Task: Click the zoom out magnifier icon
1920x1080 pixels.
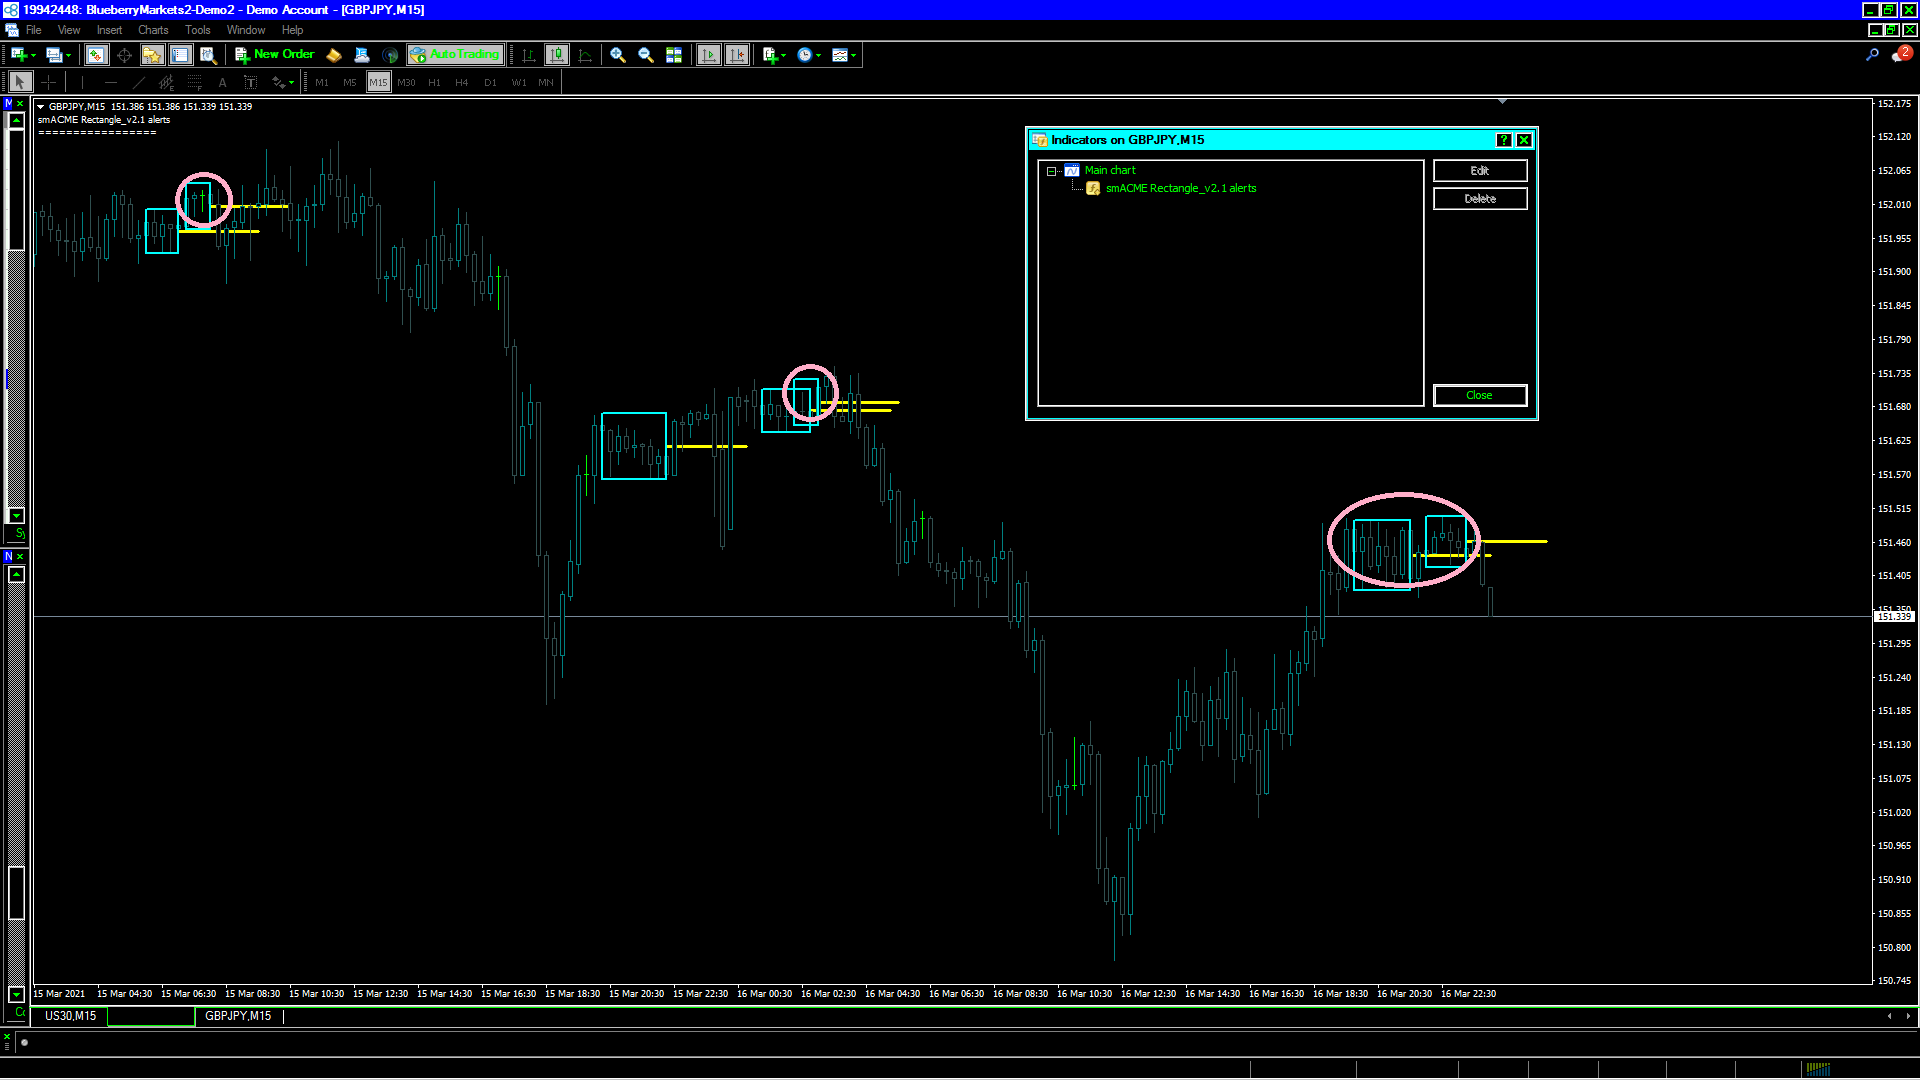Action: tap(646, 55)
